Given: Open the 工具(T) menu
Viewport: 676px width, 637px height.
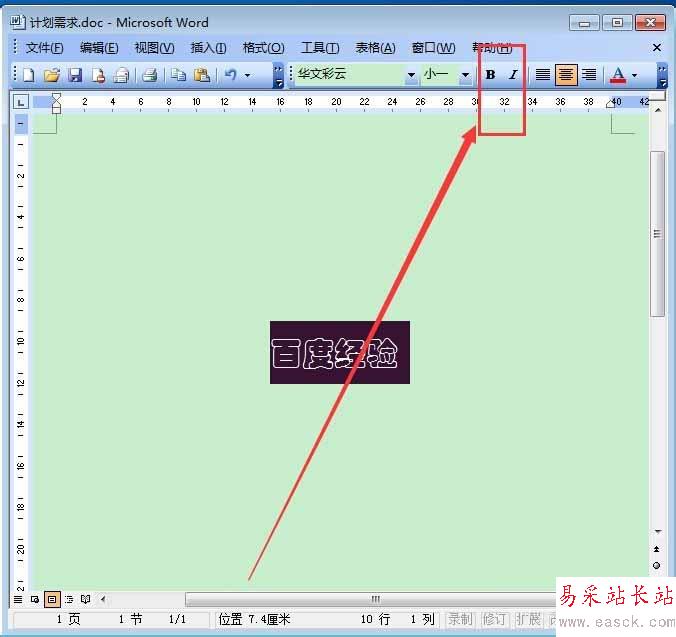Looking at the screenshot, I should [320, 47].
